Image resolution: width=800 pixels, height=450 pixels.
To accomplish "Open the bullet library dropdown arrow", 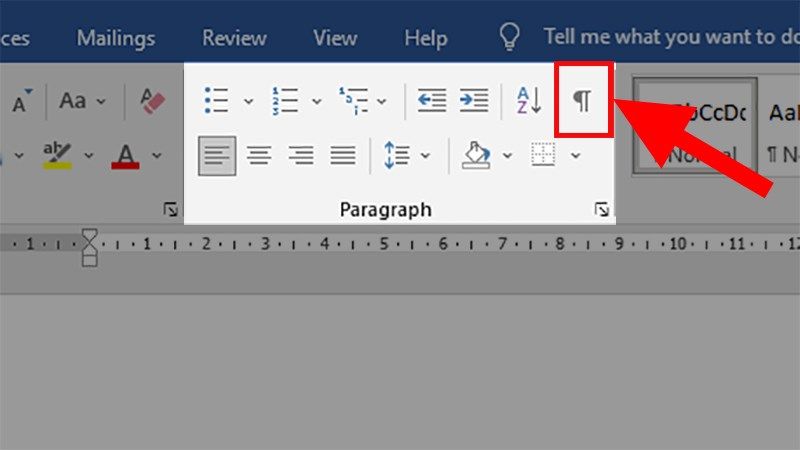I will pos(248,101).
